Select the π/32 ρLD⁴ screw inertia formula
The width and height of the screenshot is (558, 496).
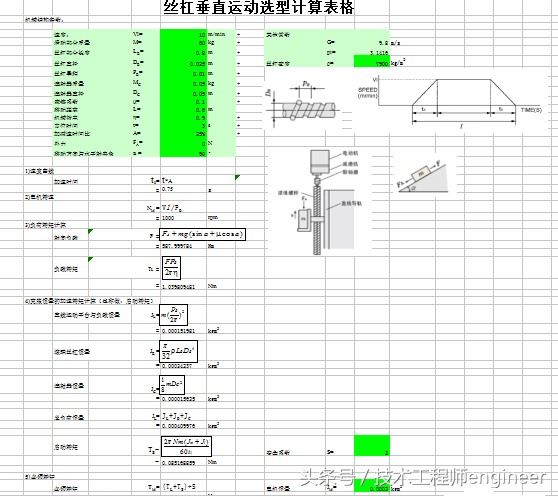pos(178,352)
